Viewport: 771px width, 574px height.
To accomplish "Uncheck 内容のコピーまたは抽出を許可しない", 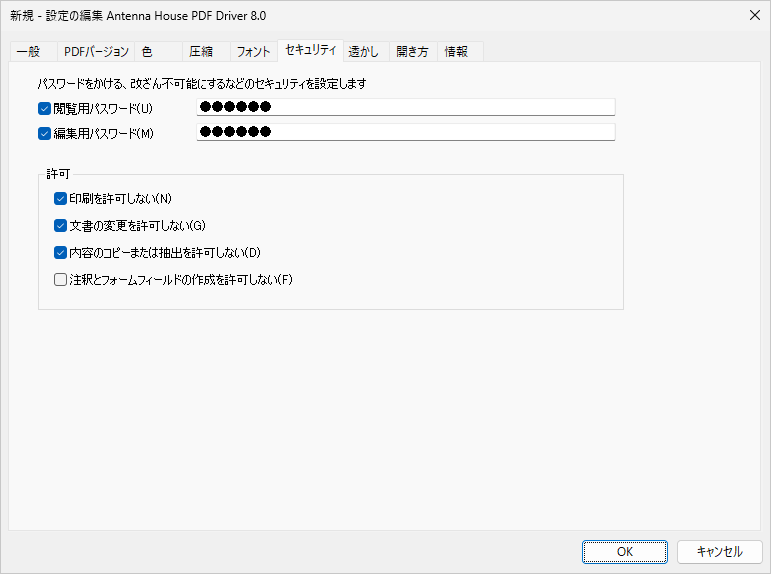I will point(60,252).
